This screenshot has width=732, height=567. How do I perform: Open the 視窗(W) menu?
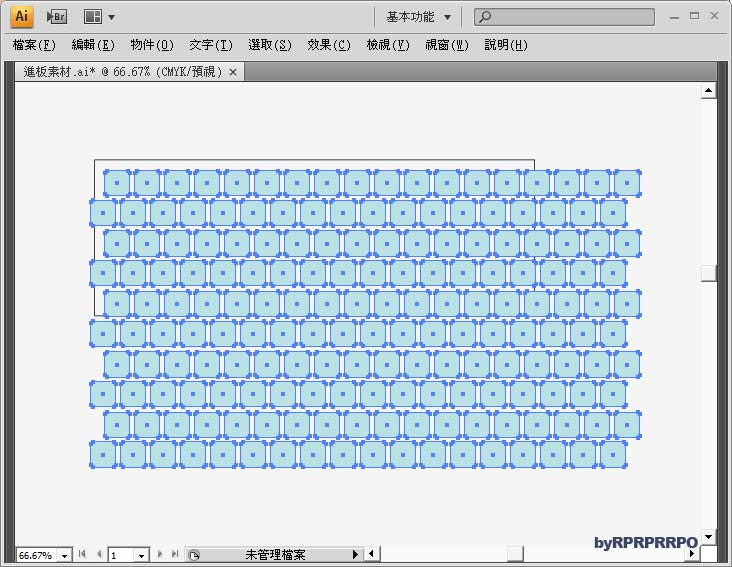point(447,45)
